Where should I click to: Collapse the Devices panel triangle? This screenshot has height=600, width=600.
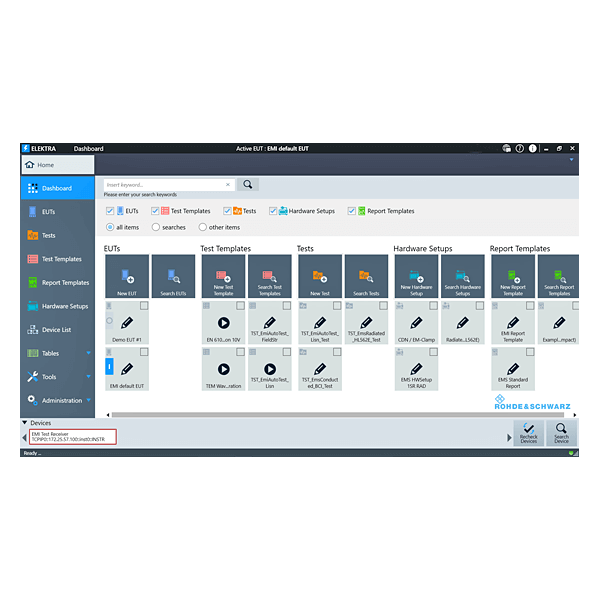[25, 423]
